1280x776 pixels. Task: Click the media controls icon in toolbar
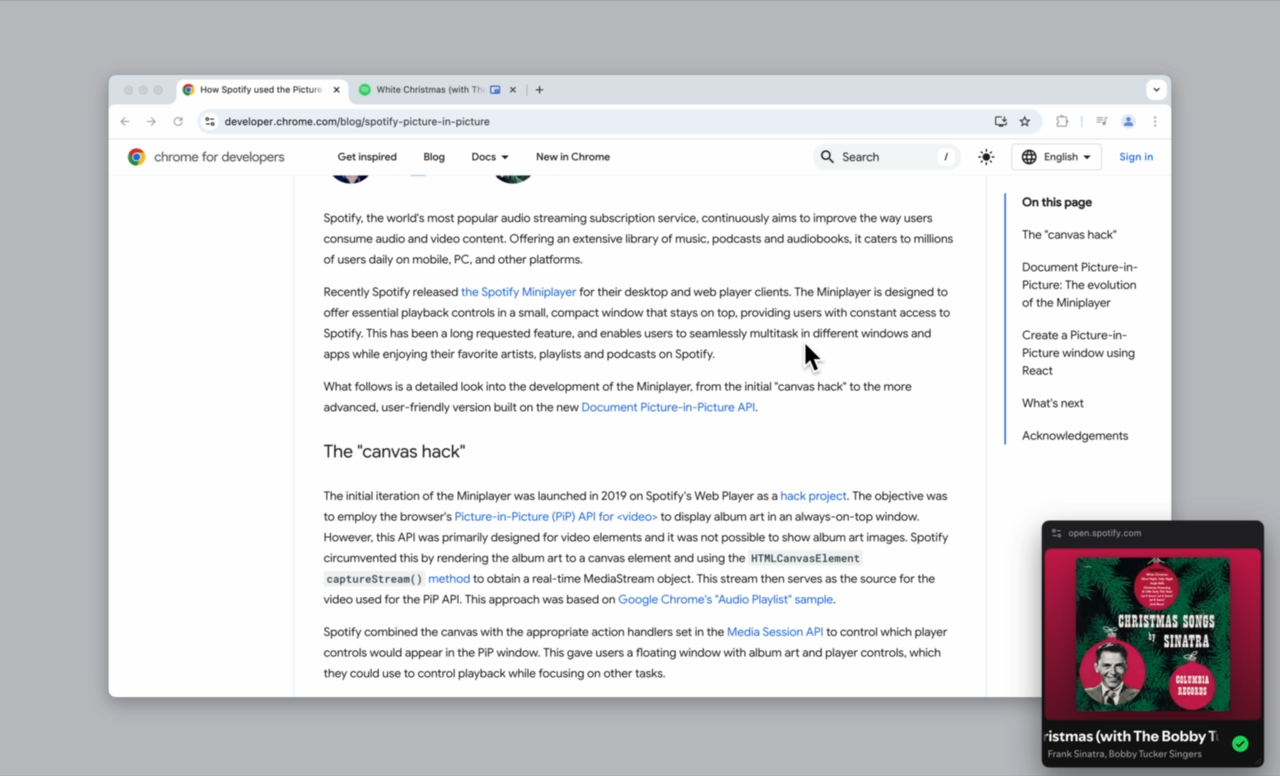click(1101, 121)
